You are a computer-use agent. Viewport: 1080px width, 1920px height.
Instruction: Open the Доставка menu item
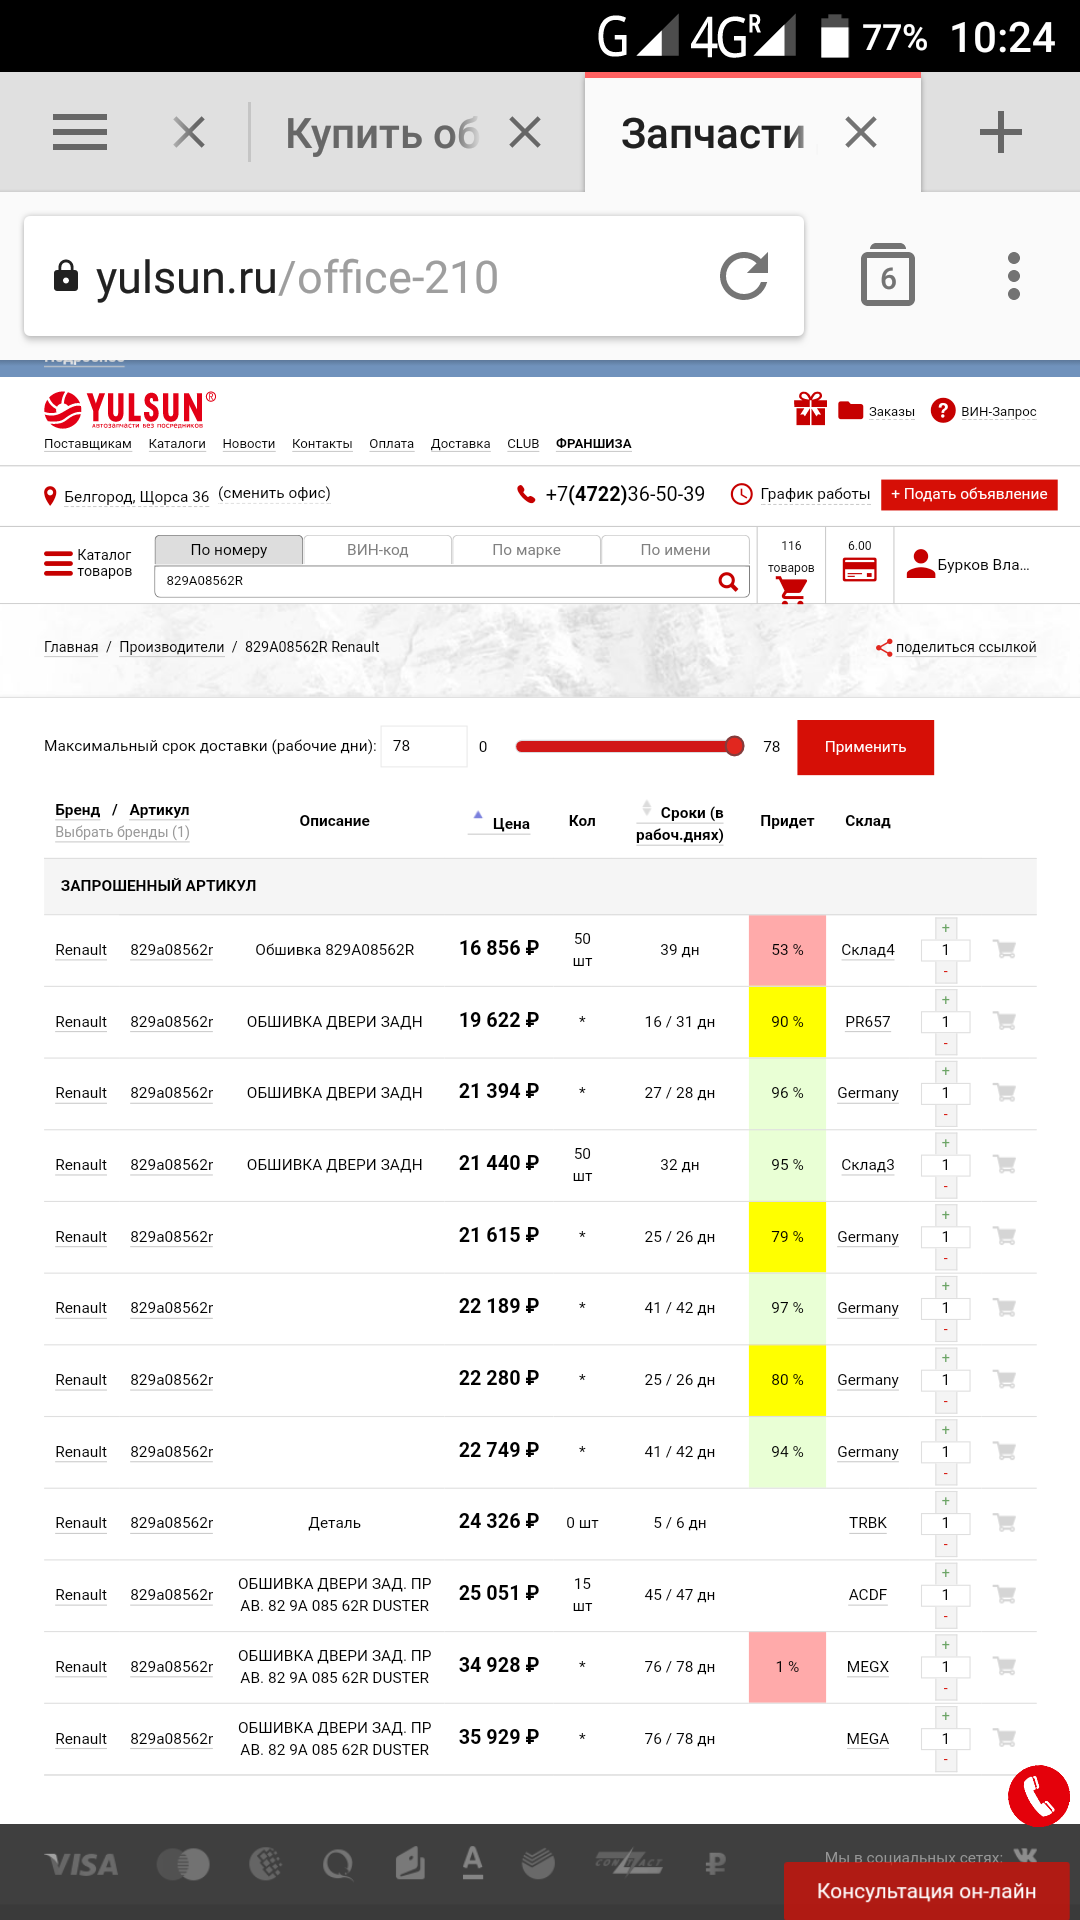click(461, 444)
